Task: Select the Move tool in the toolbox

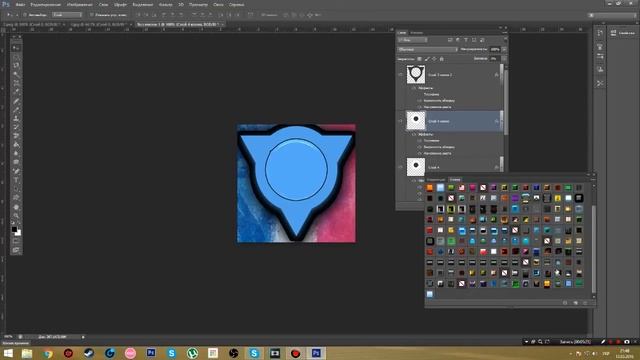Action: pos(16,48)
